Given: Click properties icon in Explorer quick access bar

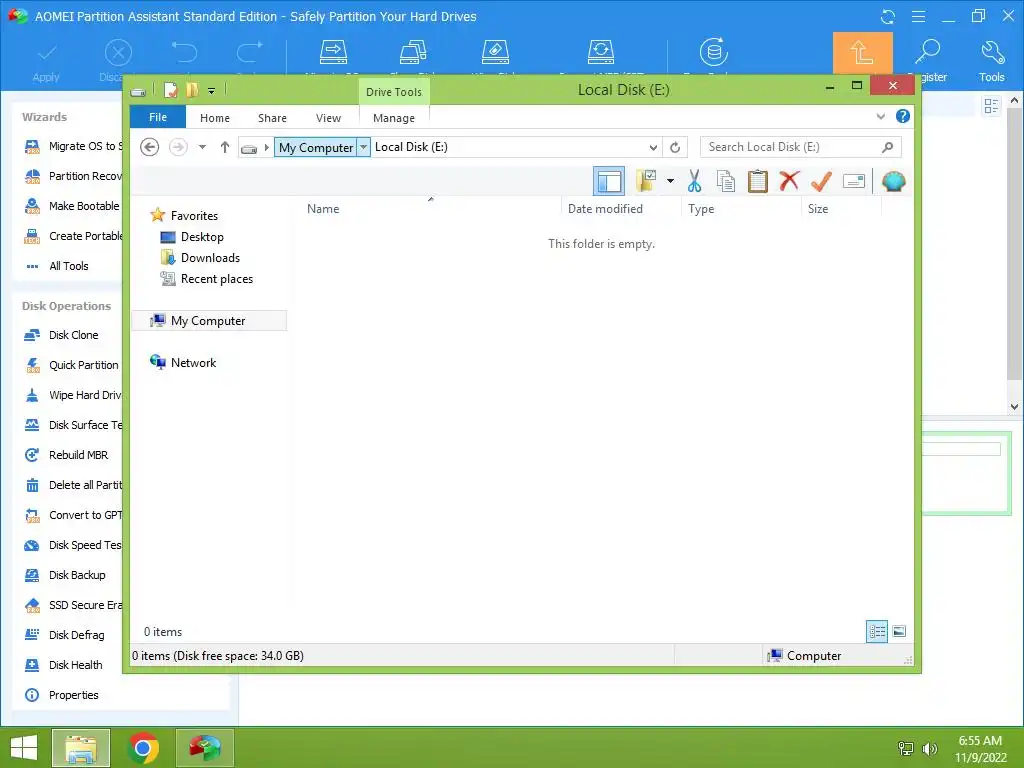Looking at the screenshot, I should (x=170, y=90).
